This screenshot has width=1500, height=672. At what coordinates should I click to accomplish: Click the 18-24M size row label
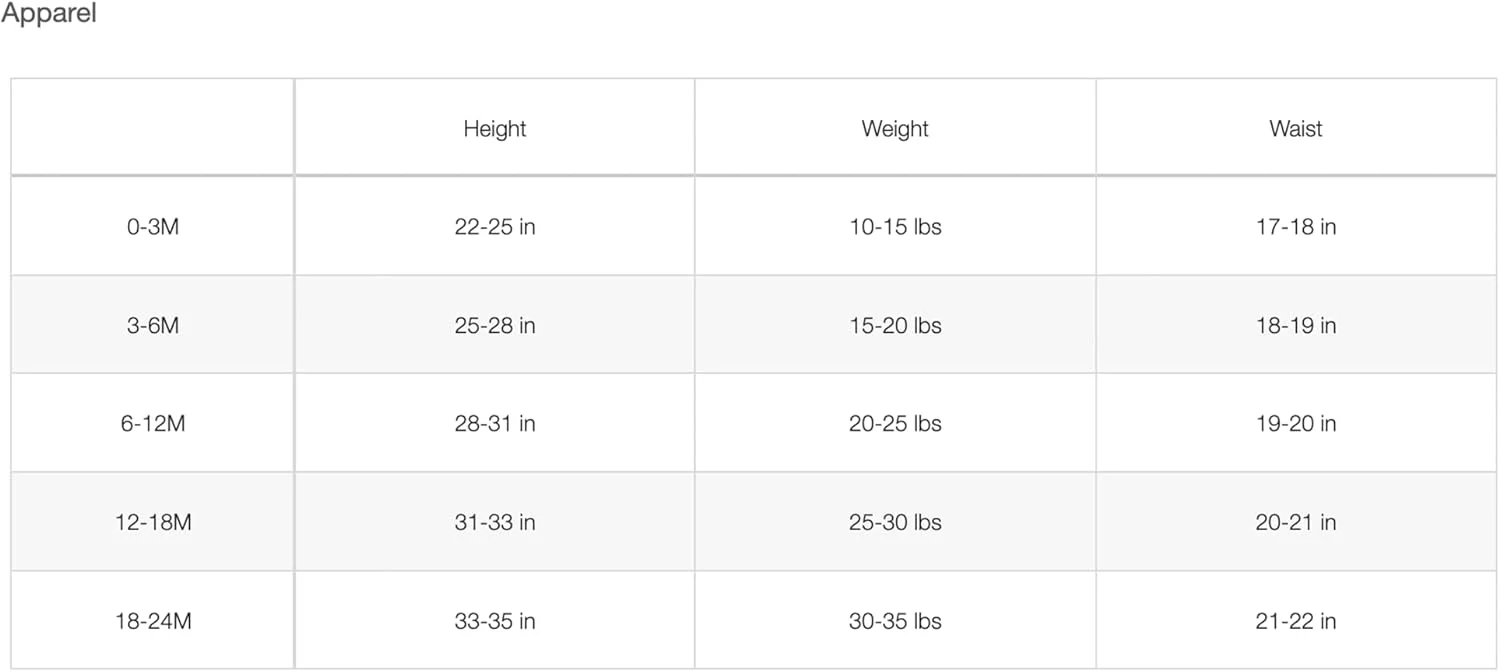coord(153,621)
